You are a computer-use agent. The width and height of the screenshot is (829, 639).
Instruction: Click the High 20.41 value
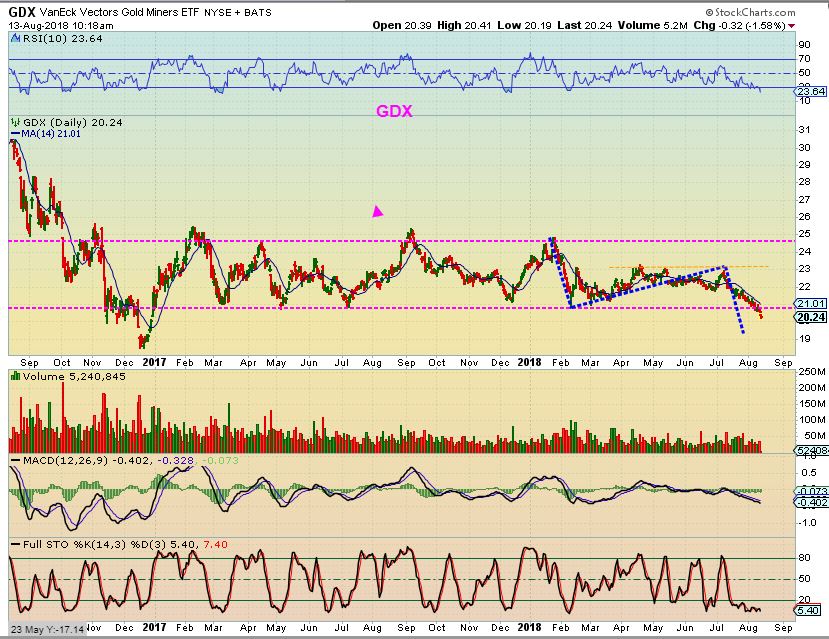(x=465, y=25)
